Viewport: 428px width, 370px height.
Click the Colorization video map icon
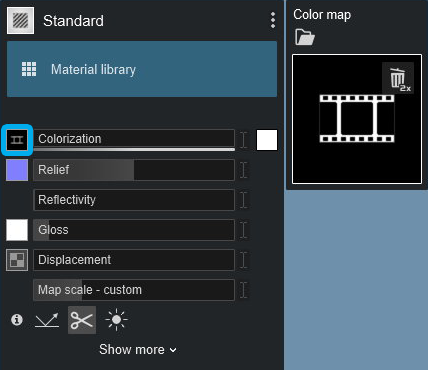(x=17, y=140)
